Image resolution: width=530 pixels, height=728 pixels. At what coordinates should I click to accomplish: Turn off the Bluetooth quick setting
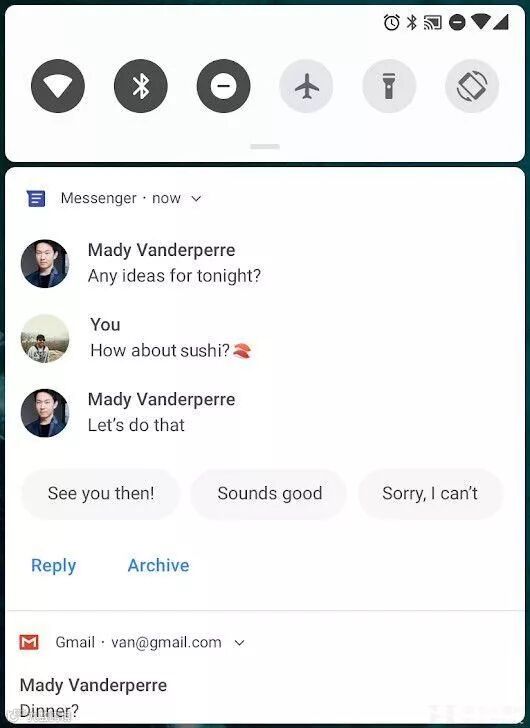pos(141,86)
